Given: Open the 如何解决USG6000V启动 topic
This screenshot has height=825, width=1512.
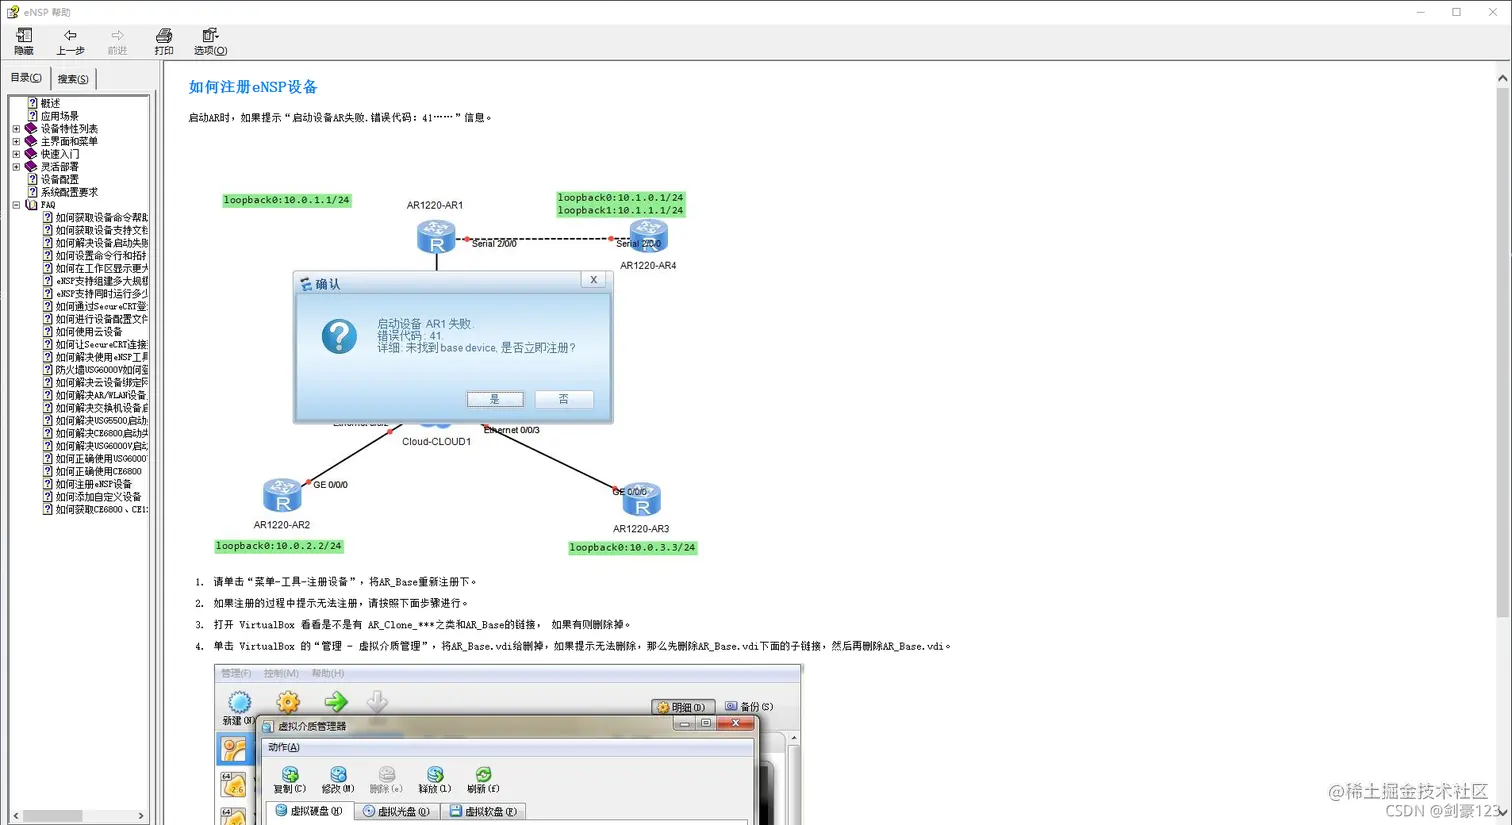Looking at the screenshot, I should pyautogui.click(x=101, y=446).
